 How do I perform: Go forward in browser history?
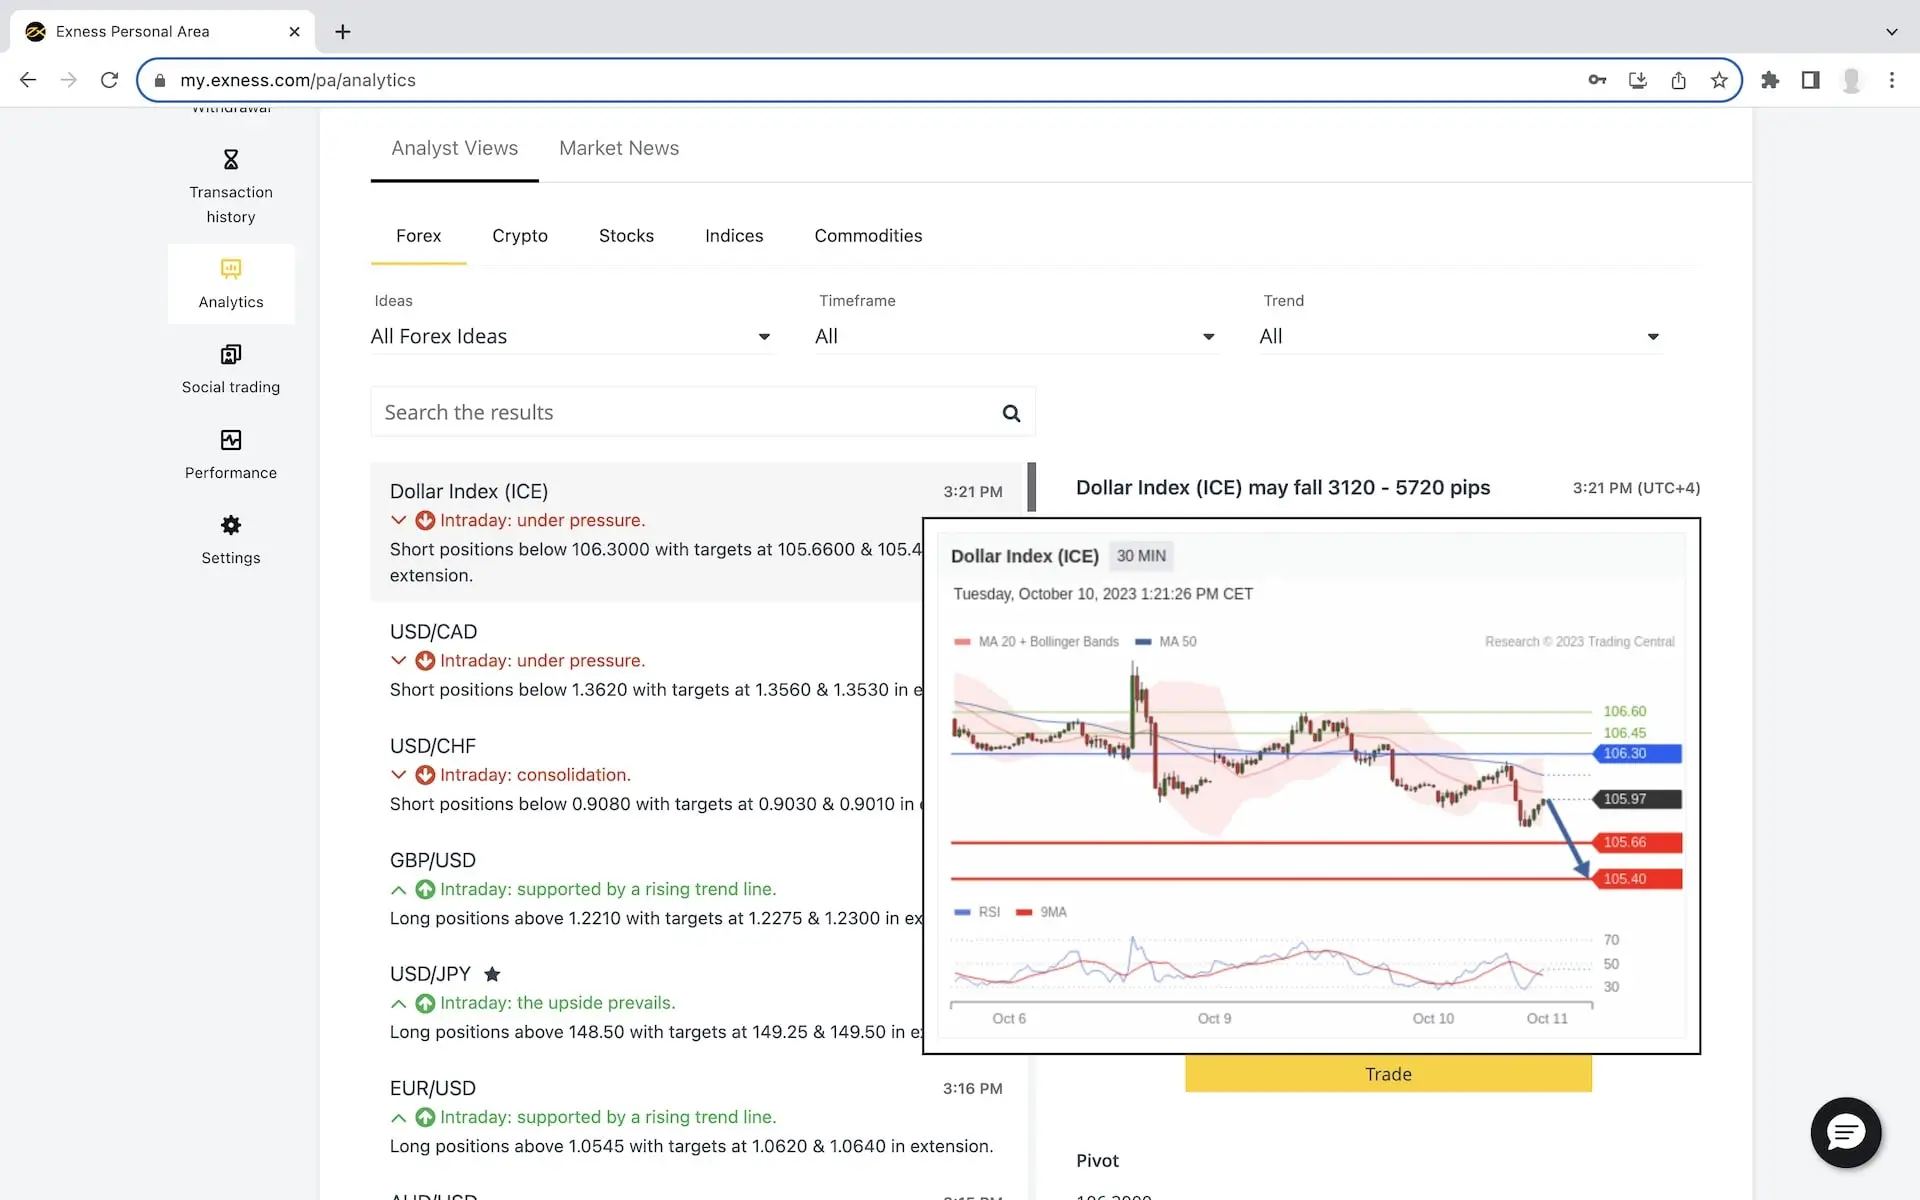pos(68,80)
